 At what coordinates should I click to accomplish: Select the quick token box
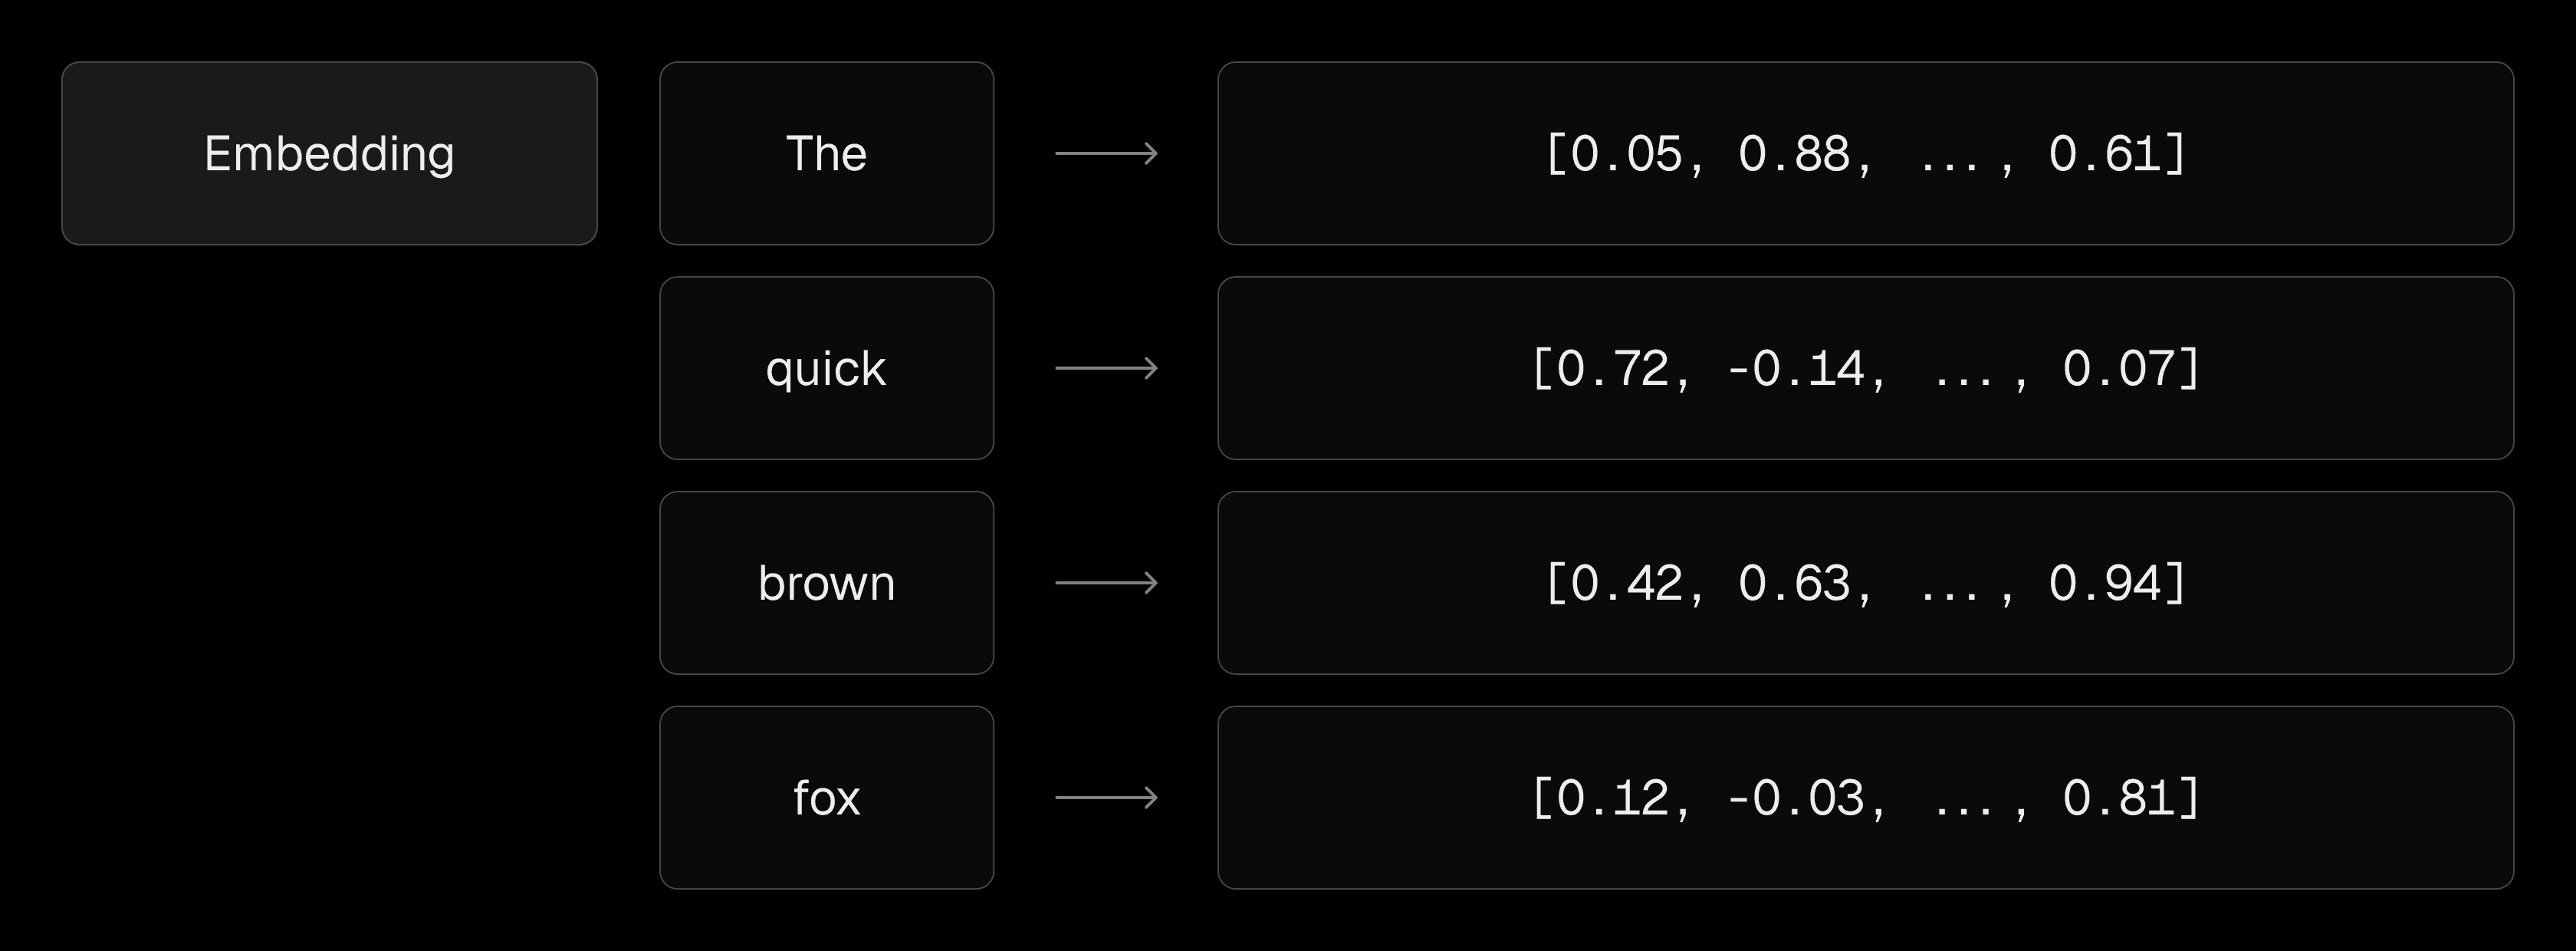click(826, 368)
